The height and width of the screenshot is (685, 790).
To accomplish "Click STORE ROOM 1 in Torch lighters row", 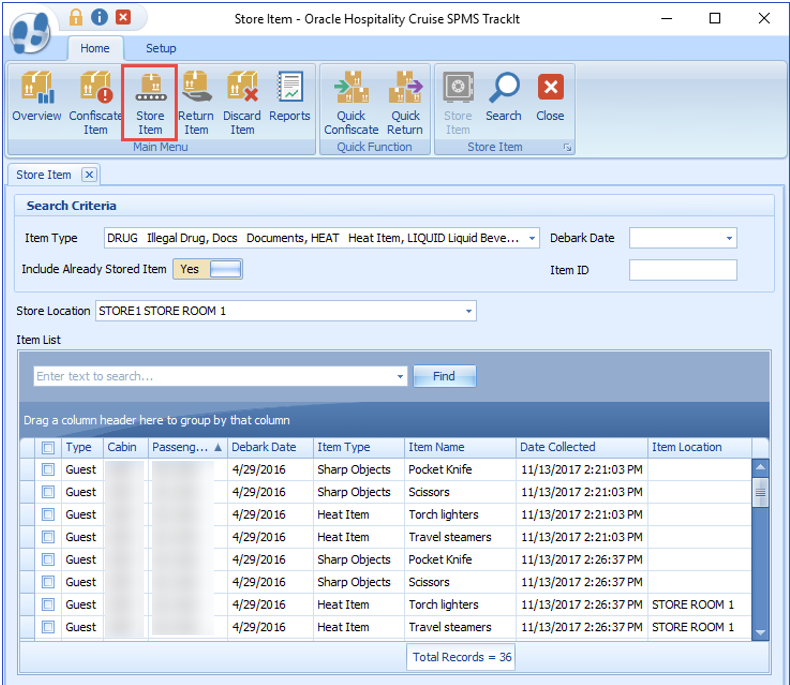I will point(693,604).
